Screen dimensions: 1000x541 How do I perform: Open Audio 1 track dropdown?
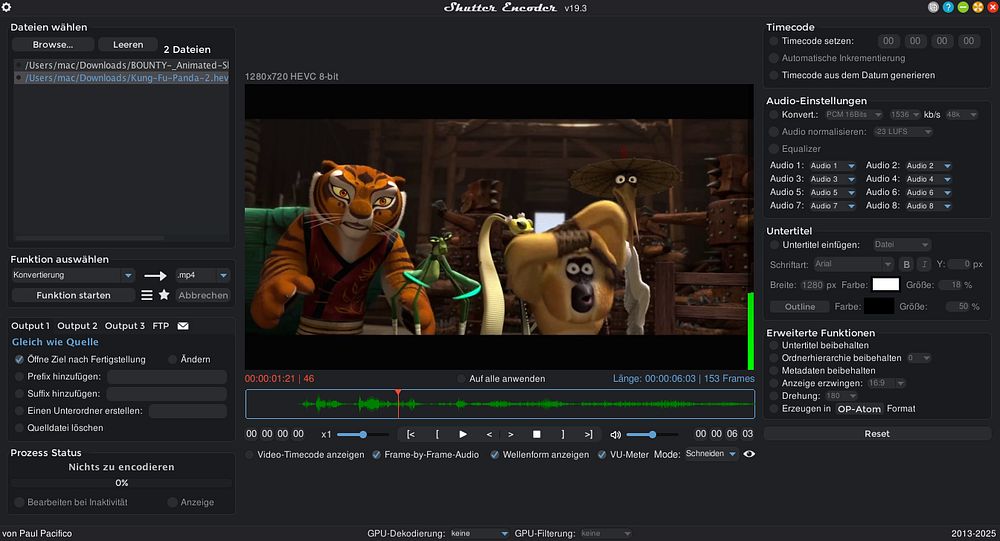832,165
